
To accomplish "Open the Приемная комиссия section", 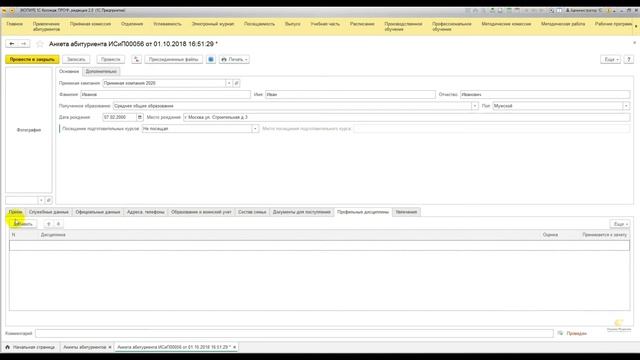I will coord(90,24).
